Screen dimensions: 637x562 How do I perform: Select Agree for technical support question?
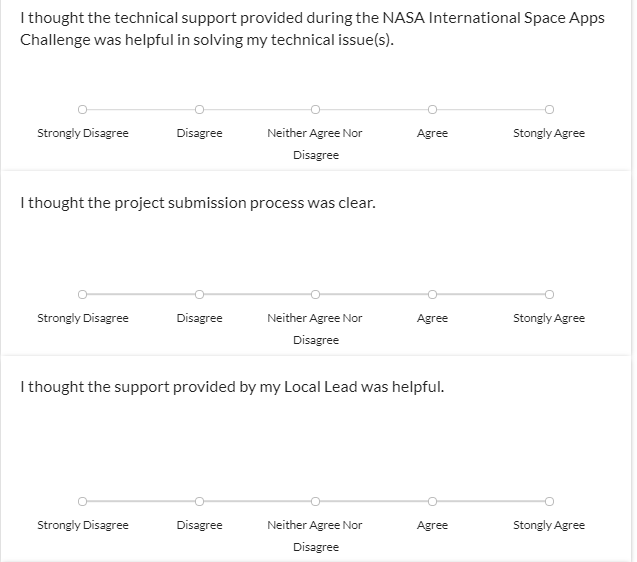click(x=432, y=109)
